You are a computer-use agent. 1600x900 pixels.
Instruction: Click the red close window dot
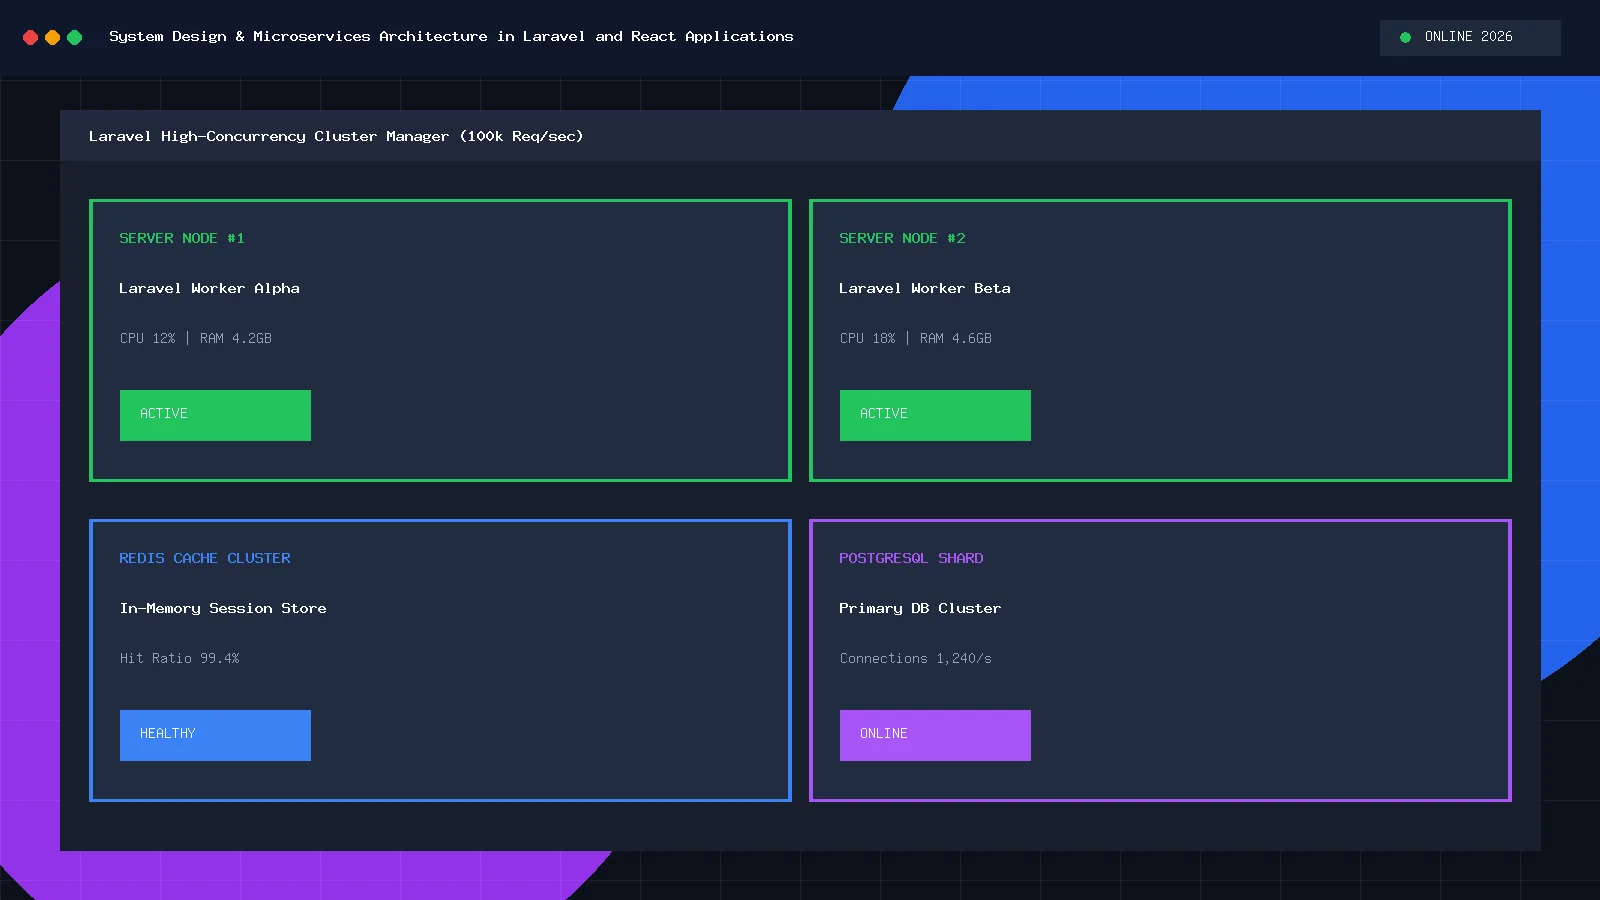(x=30, y=37)
